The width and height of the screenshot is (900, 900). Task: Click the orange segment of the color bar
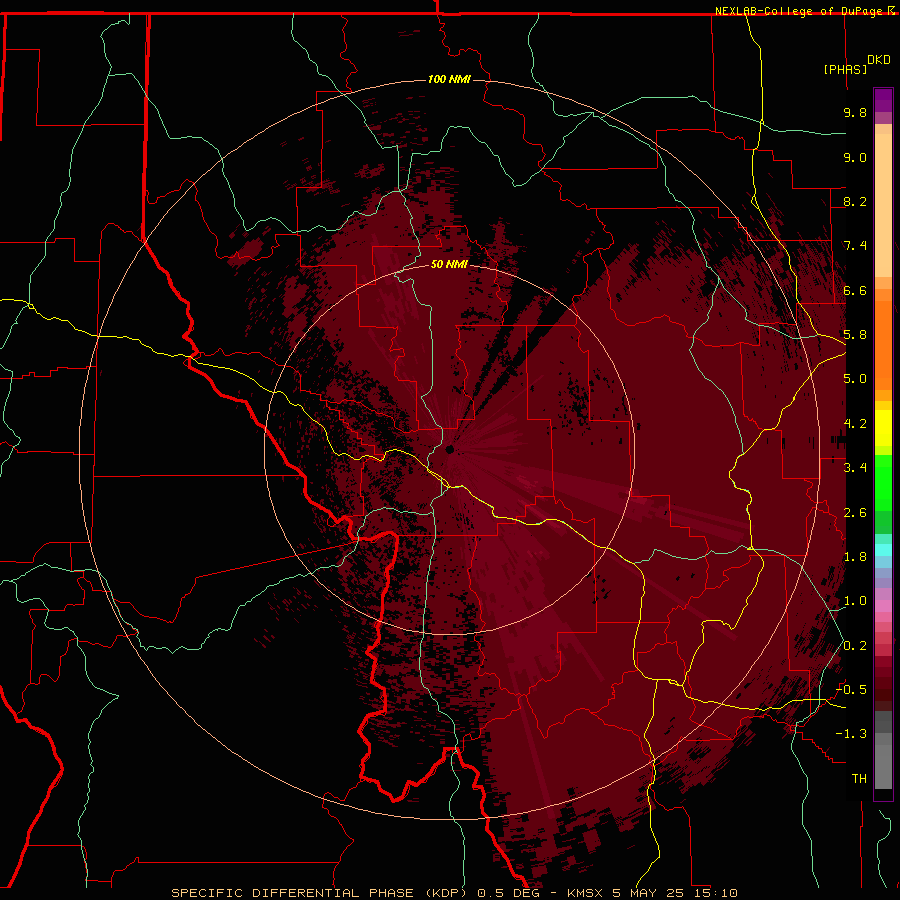[883, 345]
